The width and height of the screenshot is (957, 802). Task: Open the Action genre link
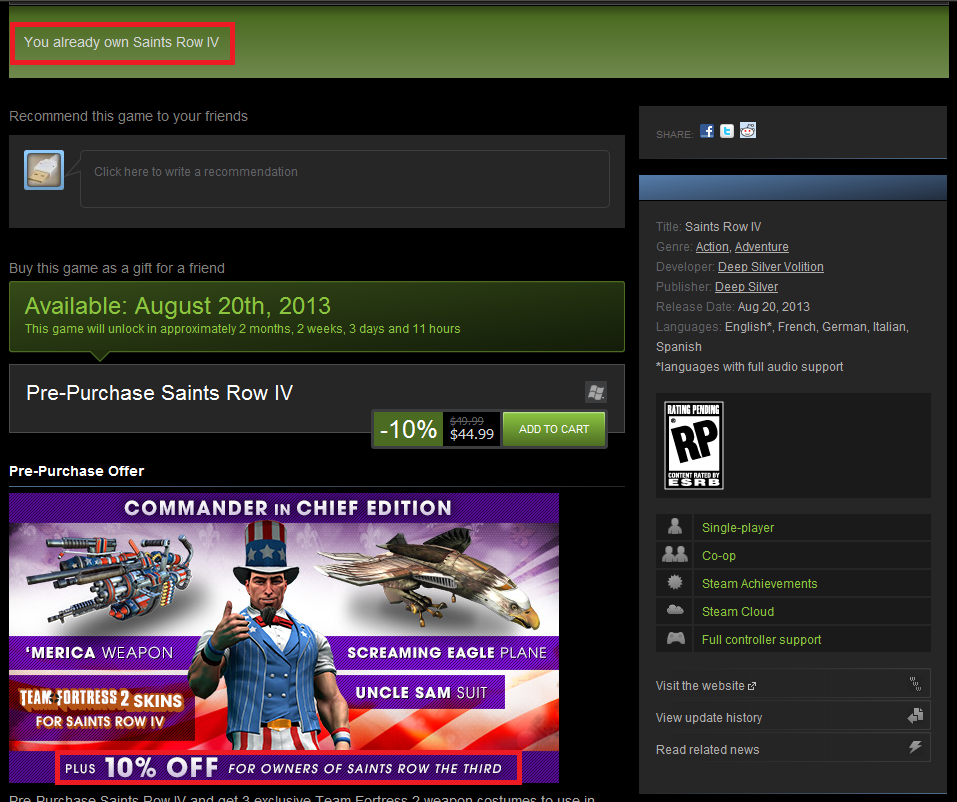pos(712,247)
